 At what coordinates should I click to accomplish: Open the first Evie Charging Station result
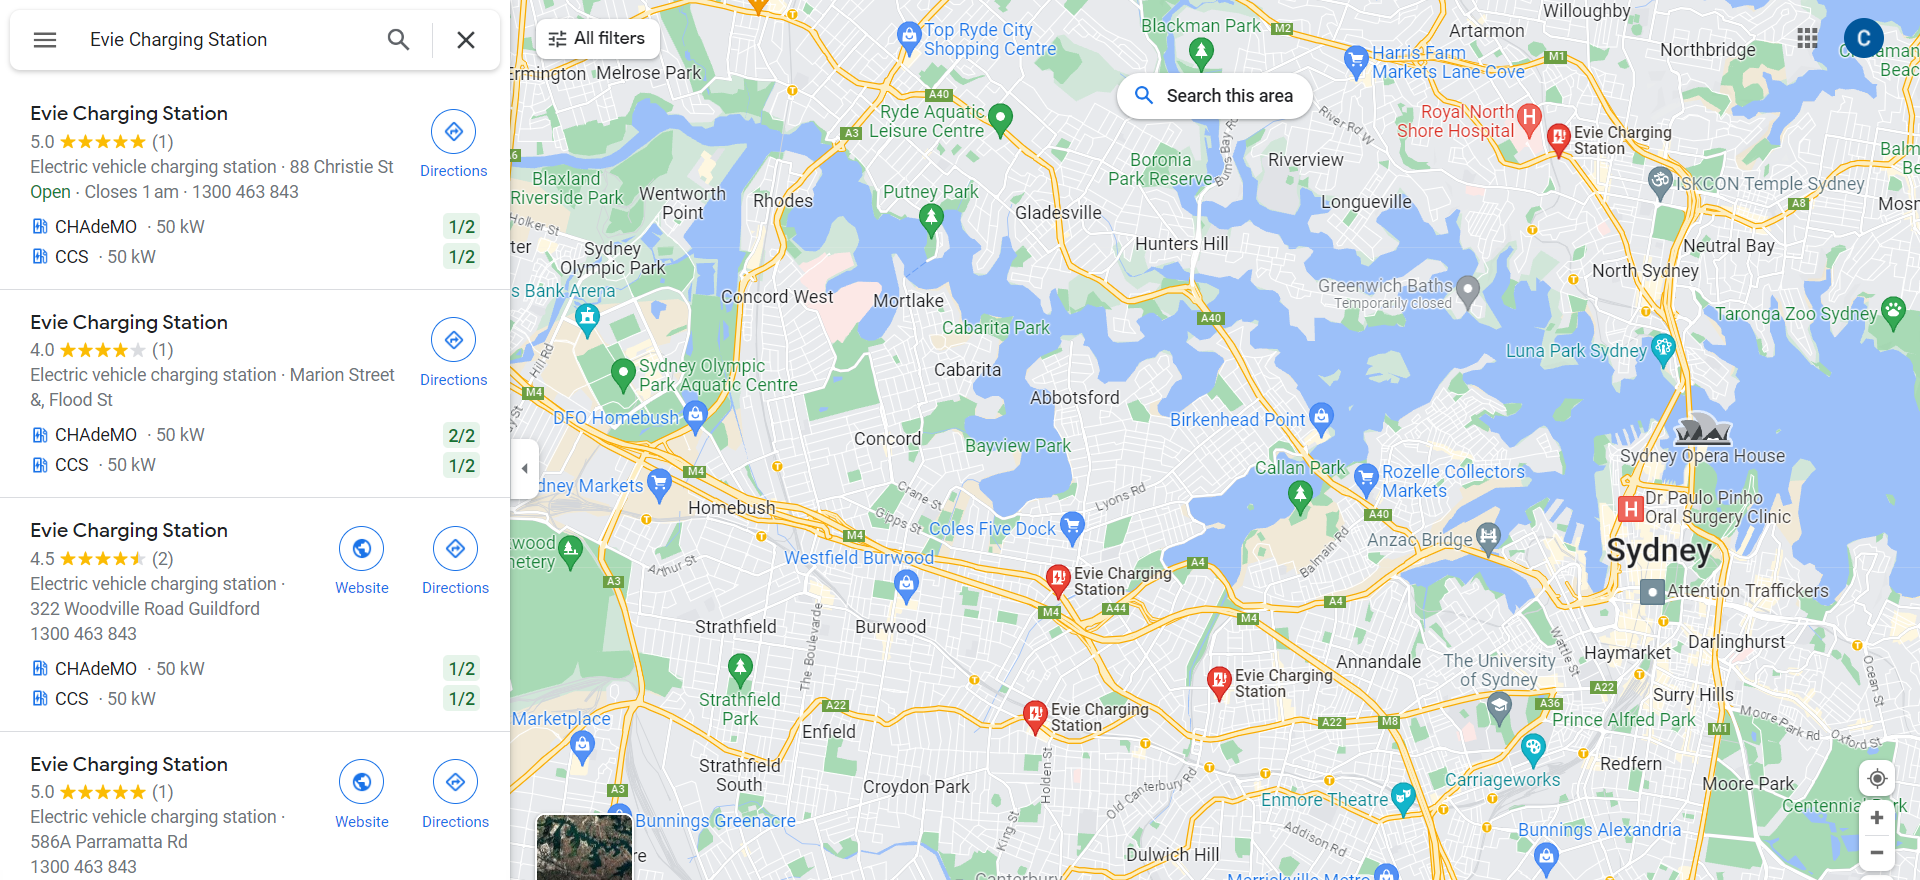(x=129, y=113)
